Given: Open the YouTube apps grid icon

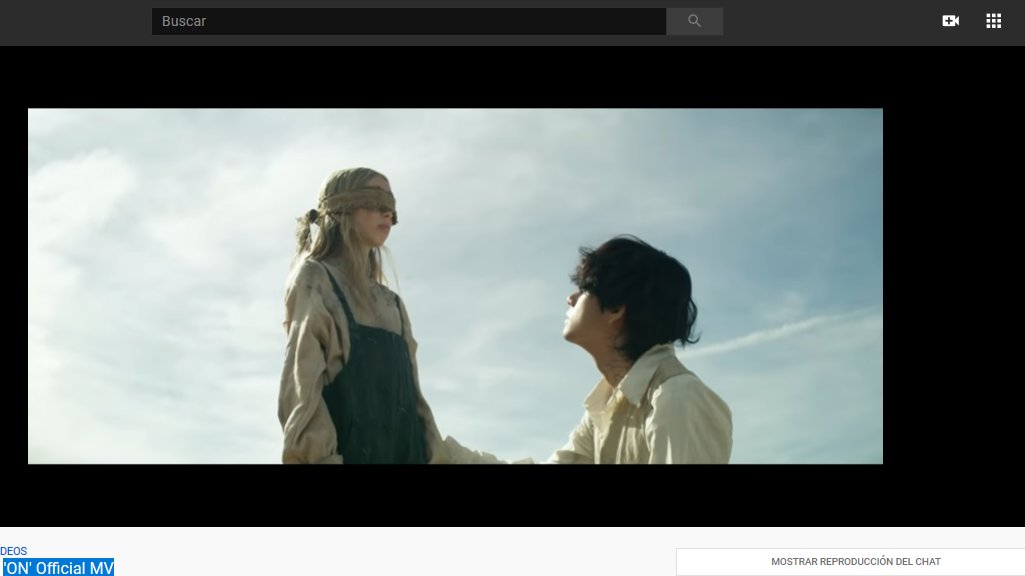Looking at the screenshot, I should pos(994,21).
